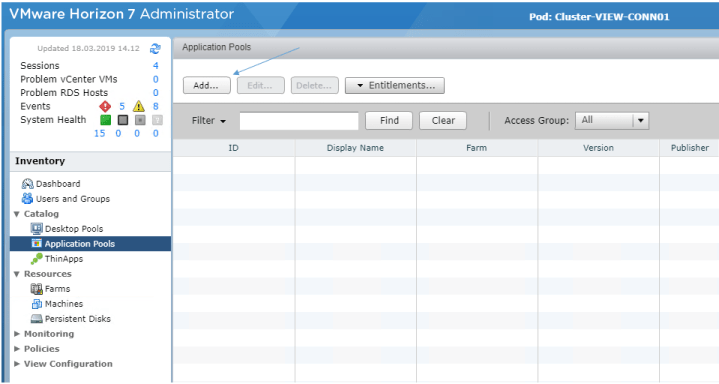Select Application Pools in the tree
The width and height of the screenshot is (719, 384).
[x=80, y=244]
